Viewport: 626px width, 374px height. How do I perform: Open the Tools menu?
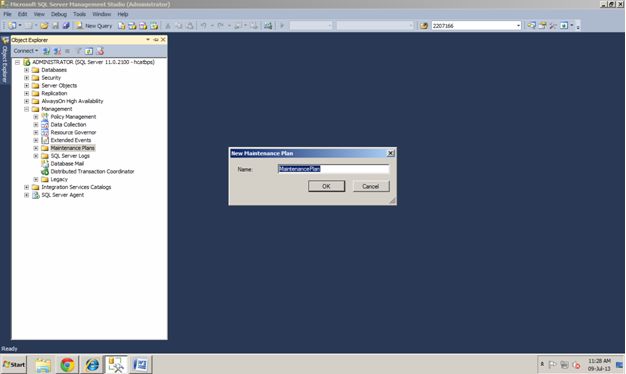point(79,14)
